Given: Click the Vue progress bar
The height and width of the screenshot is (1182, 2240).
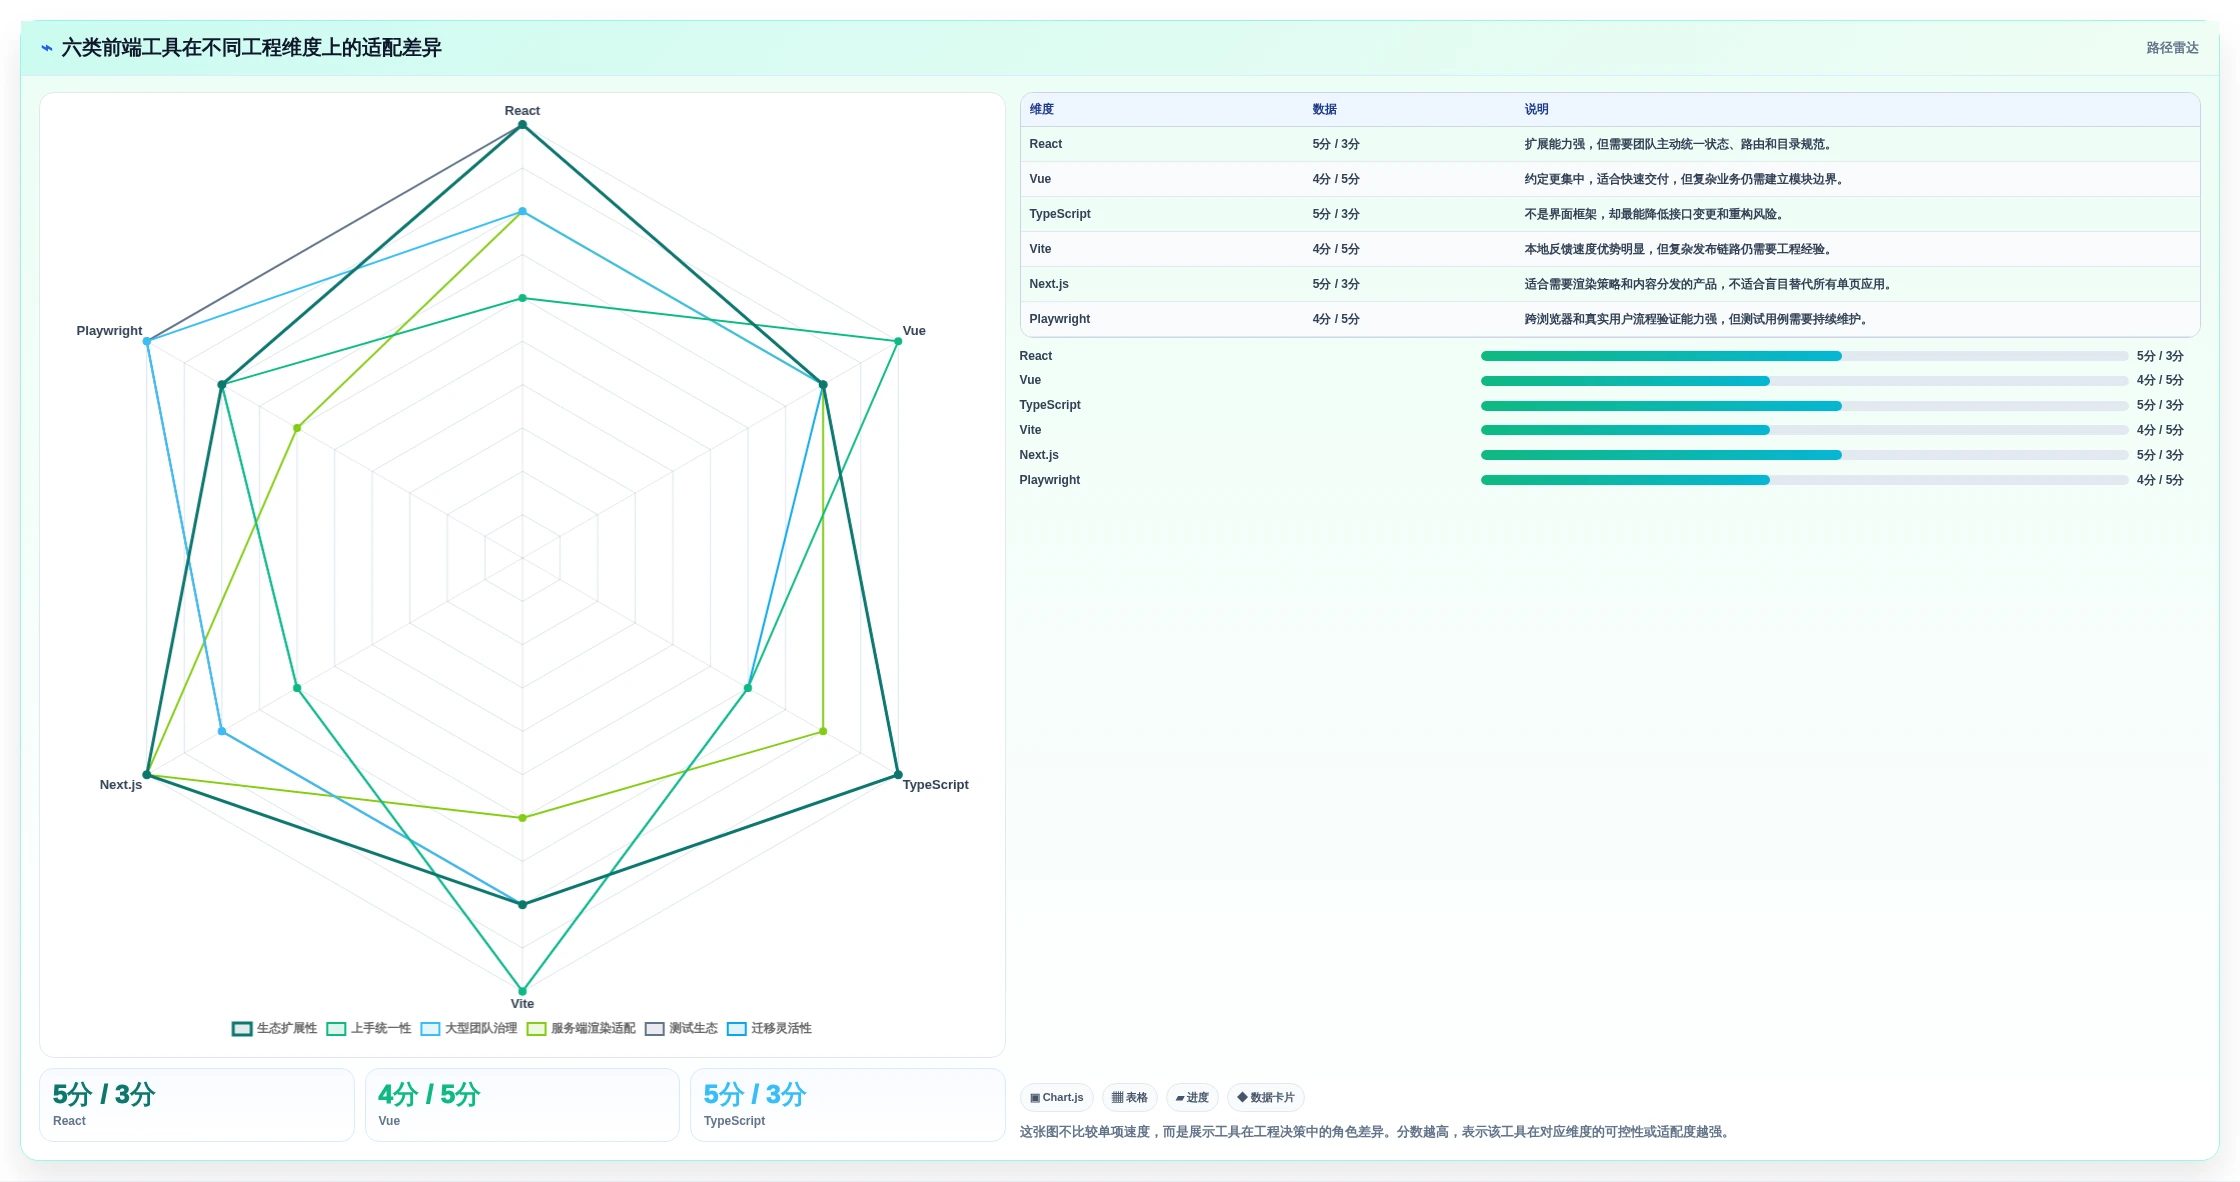Looking at the screenshot, I should (1804, 381).
